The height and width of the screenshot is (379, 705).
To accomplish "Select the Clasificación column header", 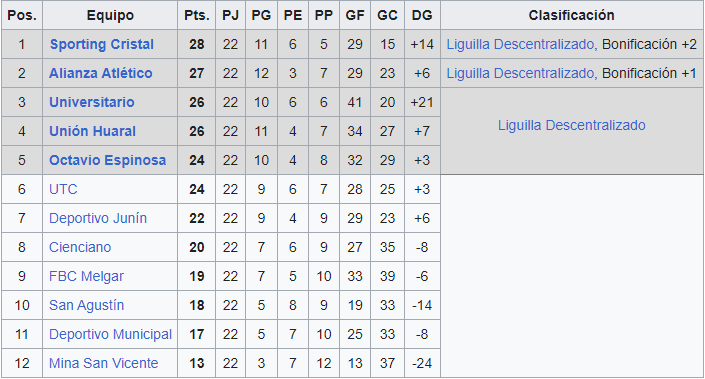I will (571, 15).
